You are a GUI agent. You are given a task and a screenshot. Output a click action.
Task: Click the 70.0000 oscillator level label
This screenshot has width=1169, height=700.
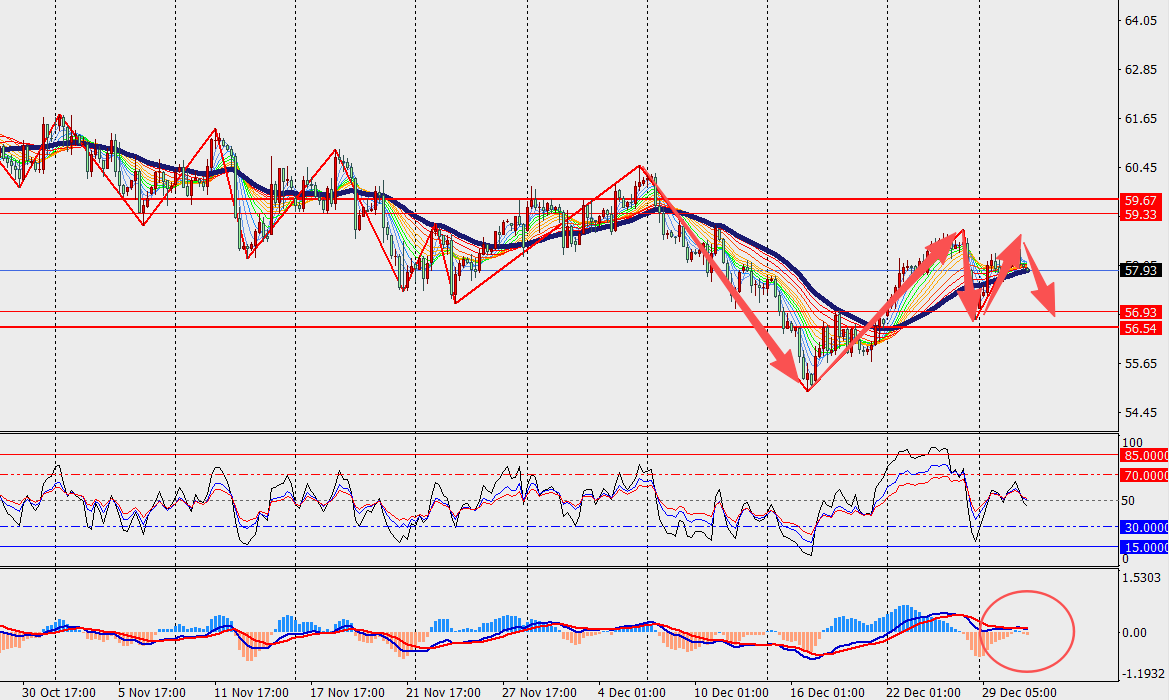coord(1145,475)
